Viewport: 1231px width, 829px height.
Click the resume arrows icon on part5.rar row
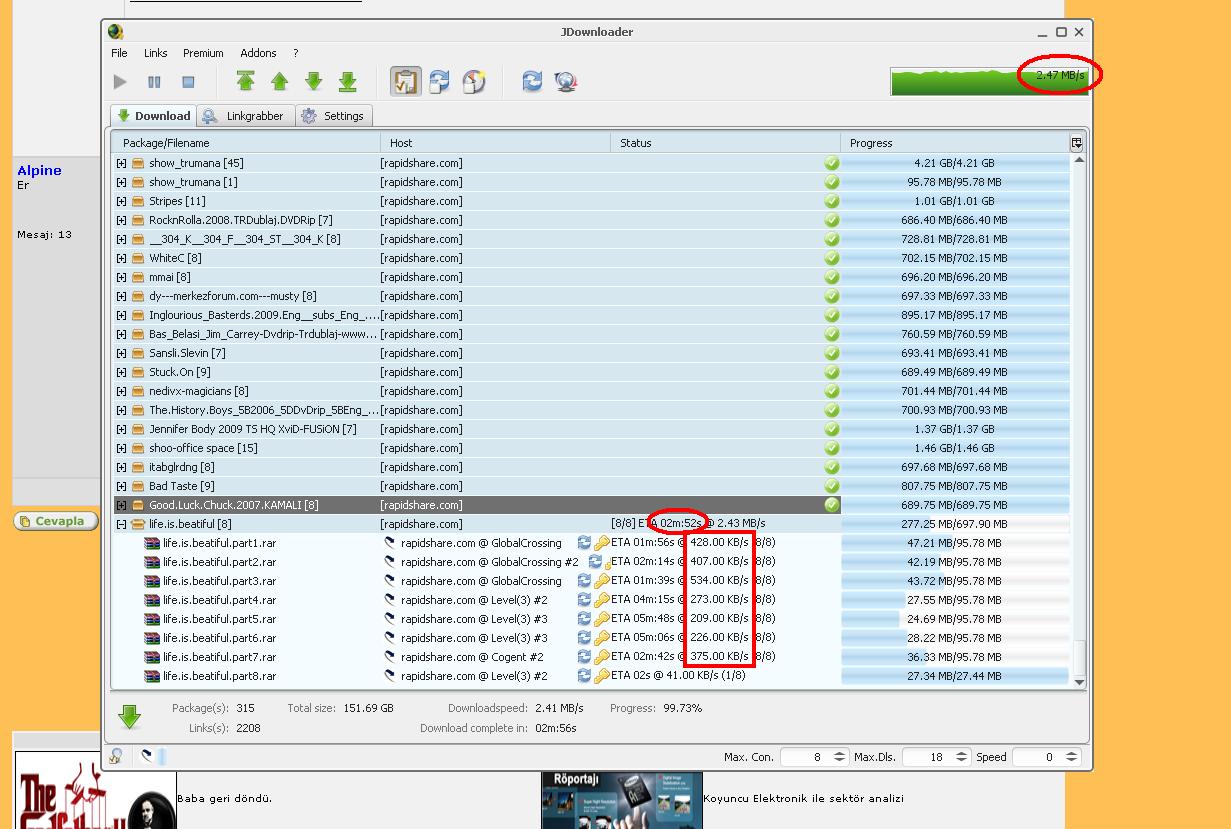click(x=585, y=619)
